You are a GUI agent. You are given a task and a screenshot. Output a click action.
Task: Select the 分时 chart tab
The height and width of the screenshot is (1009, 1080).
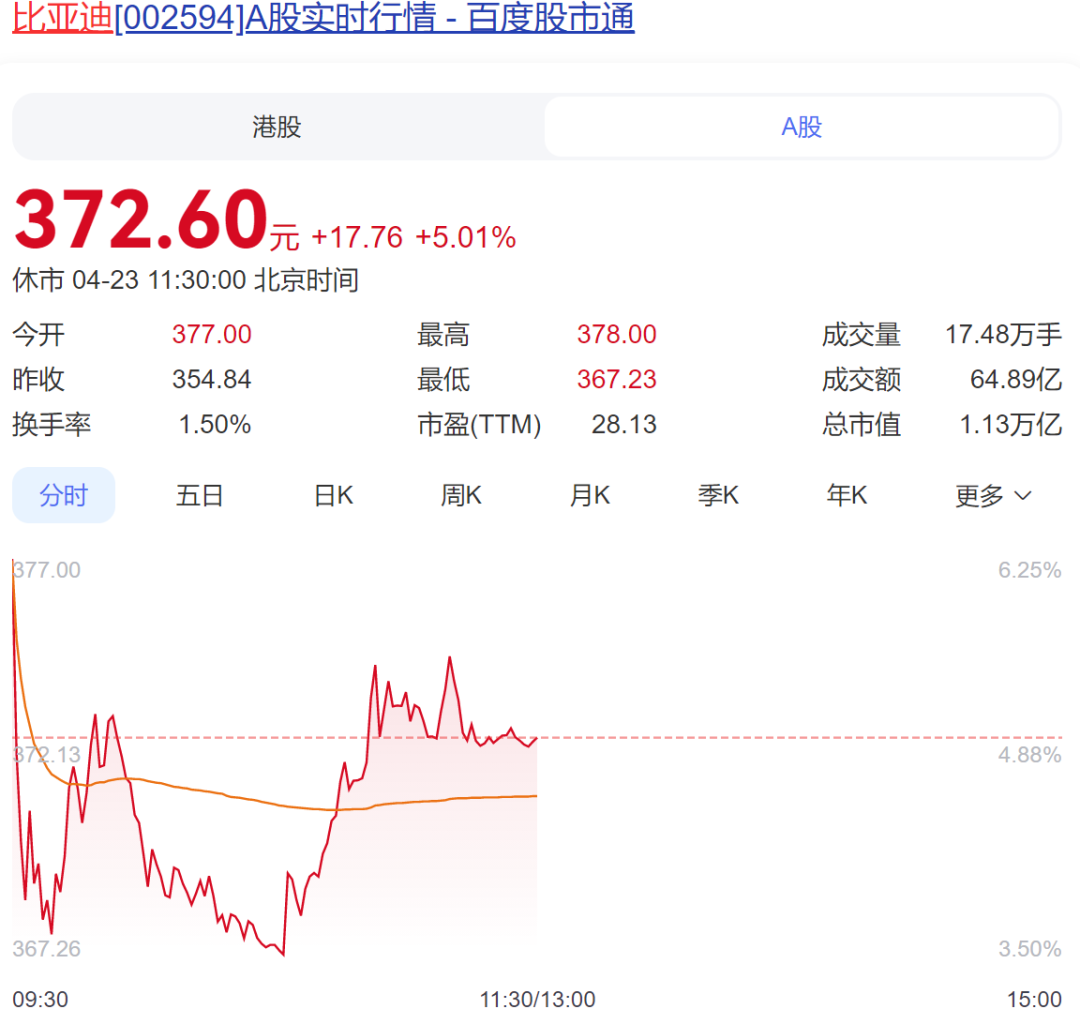(63, 495)
